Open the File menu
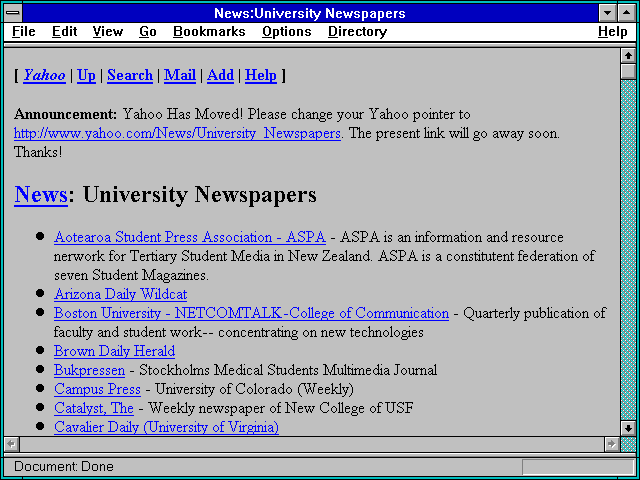 click(24, 32)
